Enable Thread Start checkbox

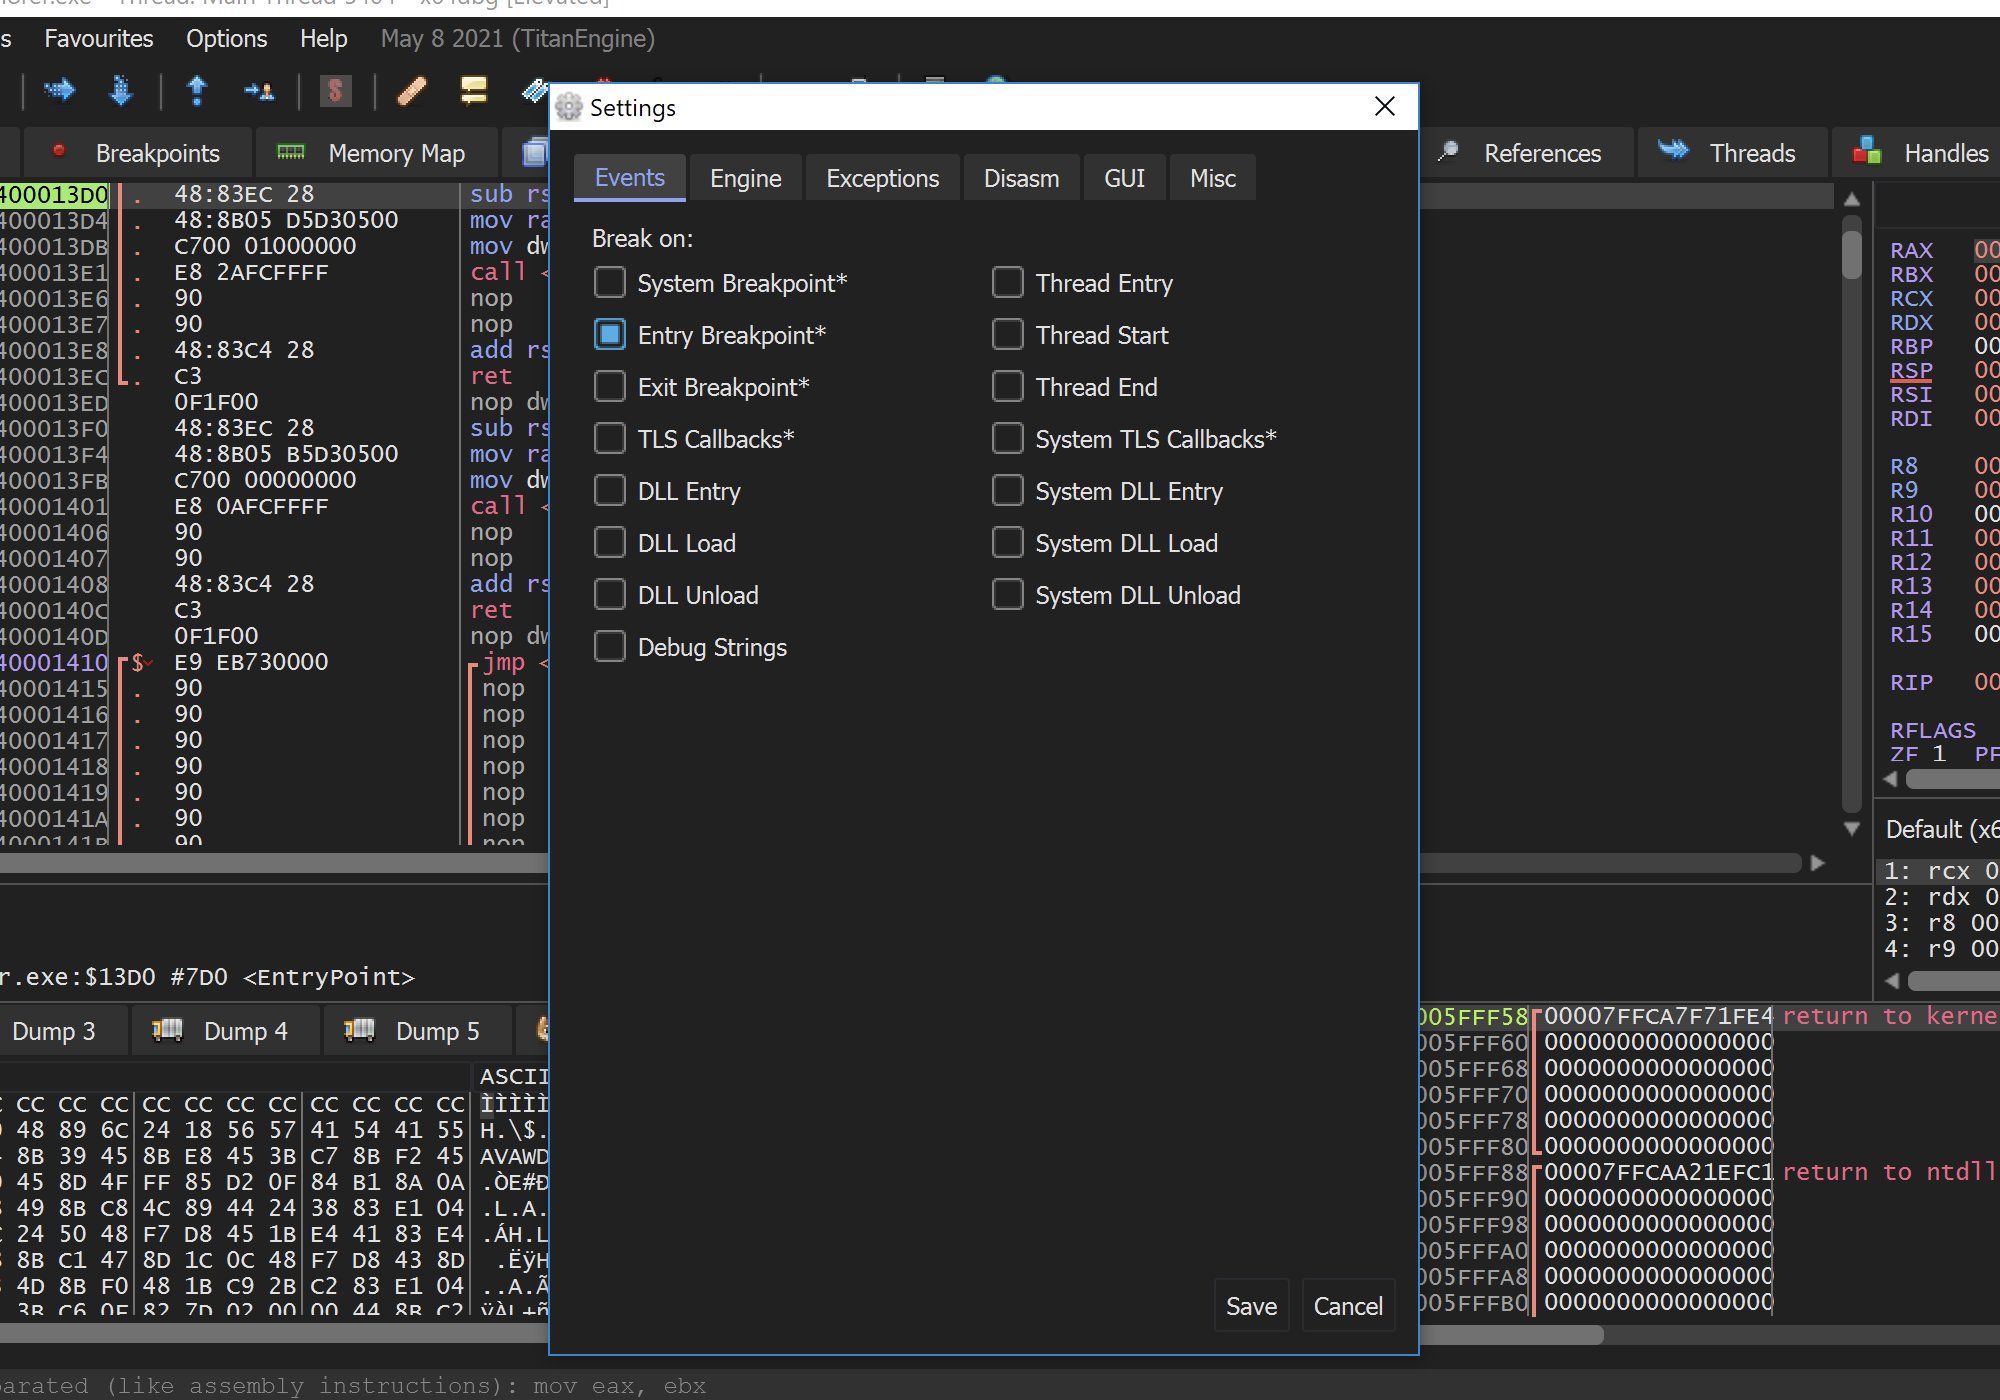point(1008,335)
